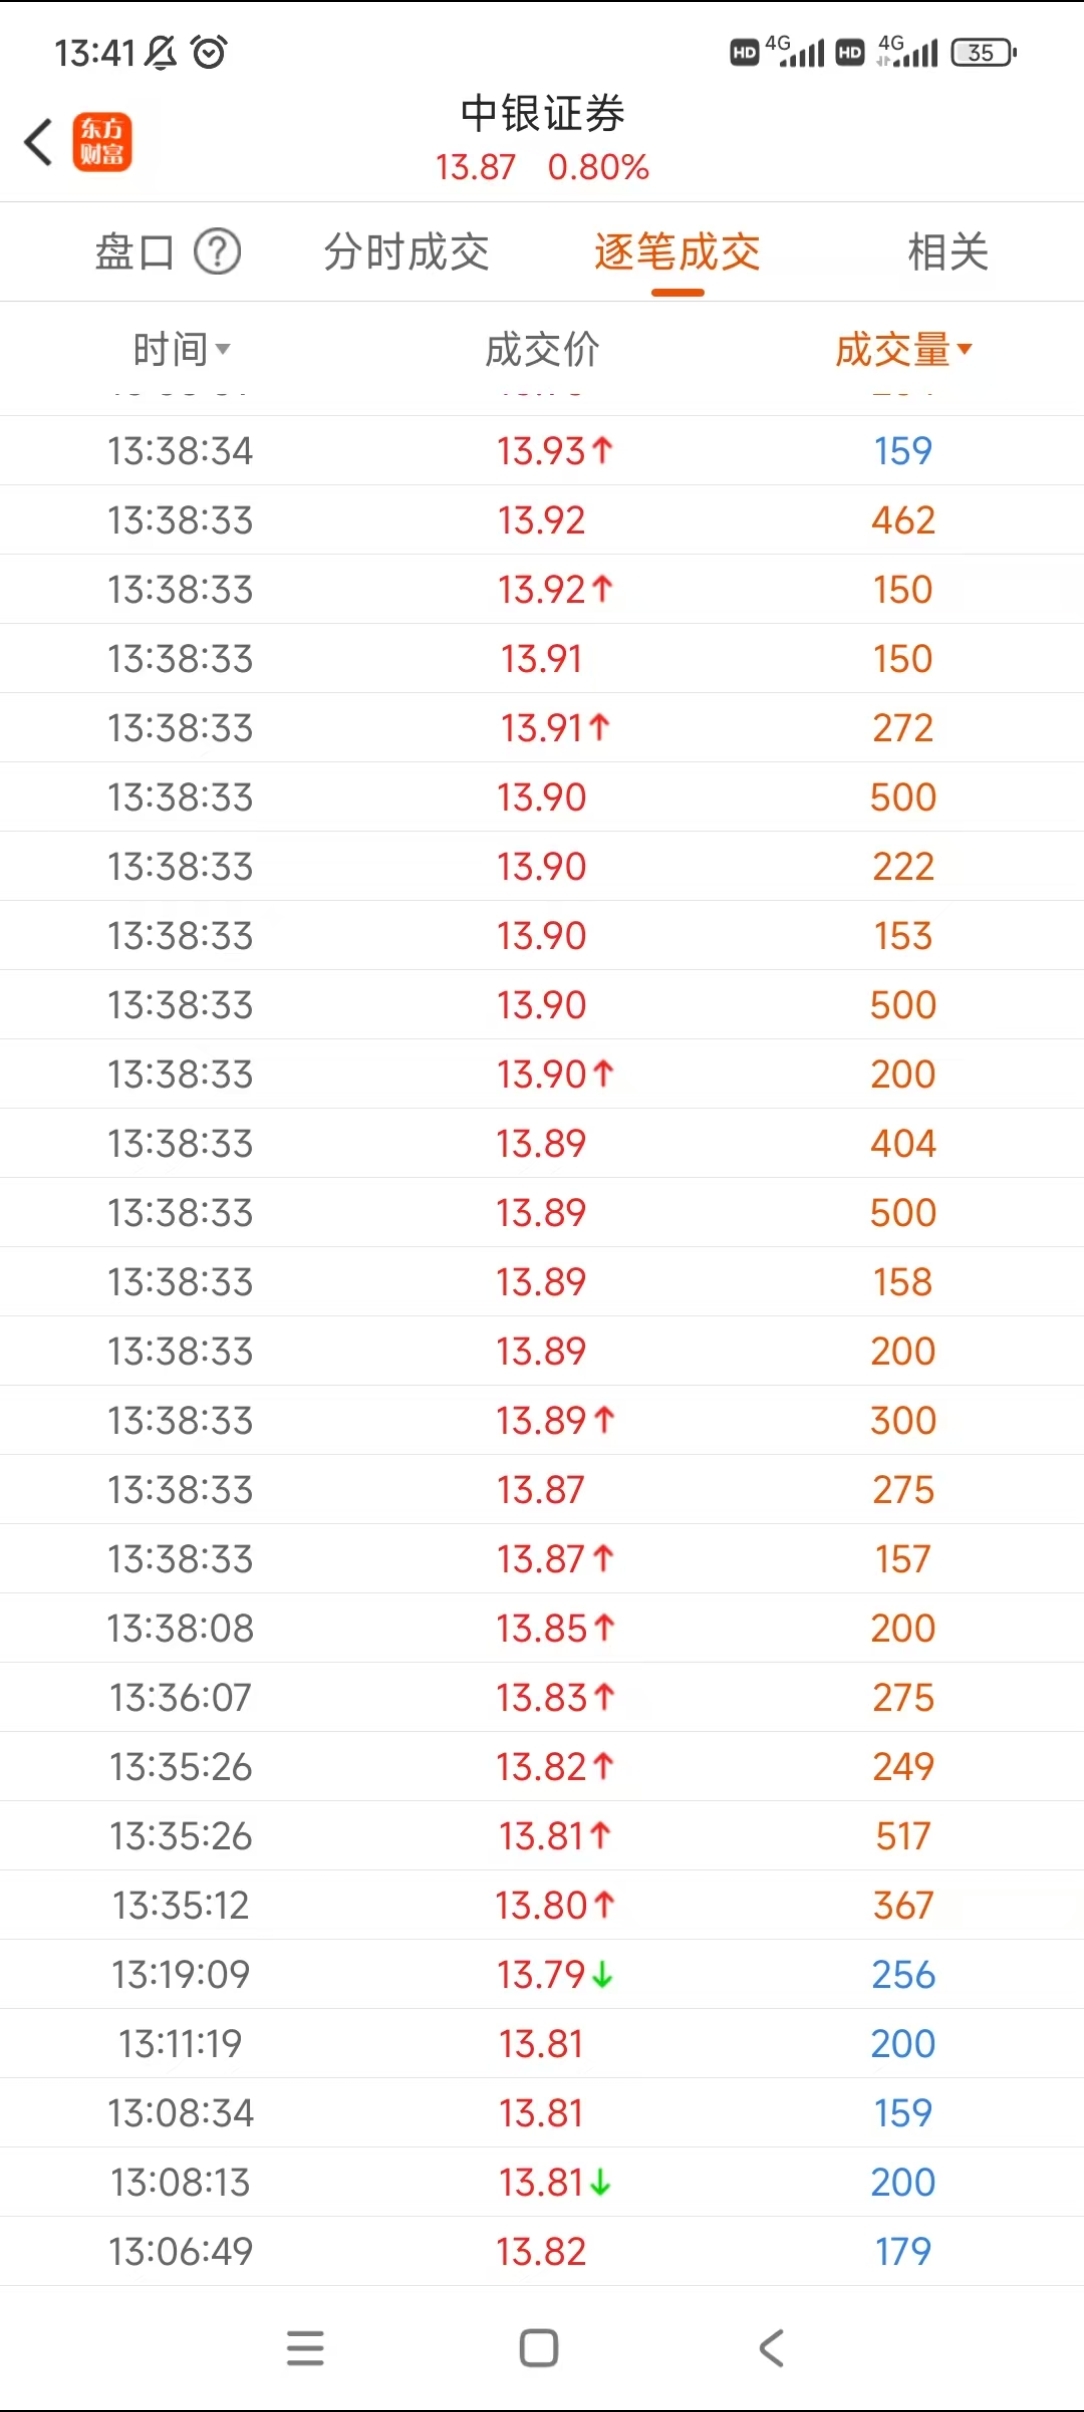Switch to the 盘口 tab

point(134,252)
